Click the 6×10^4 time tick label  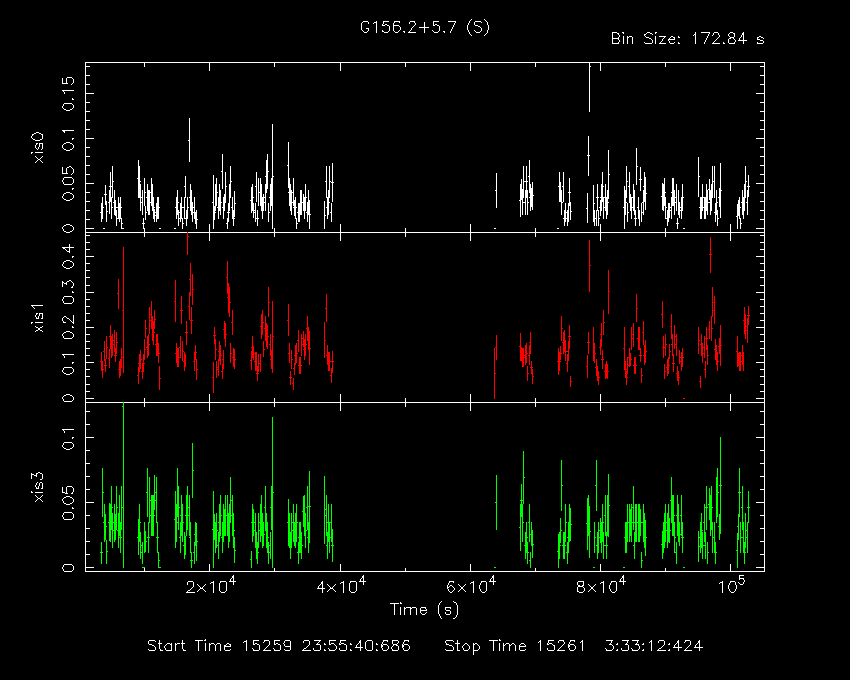click(471, 586)
